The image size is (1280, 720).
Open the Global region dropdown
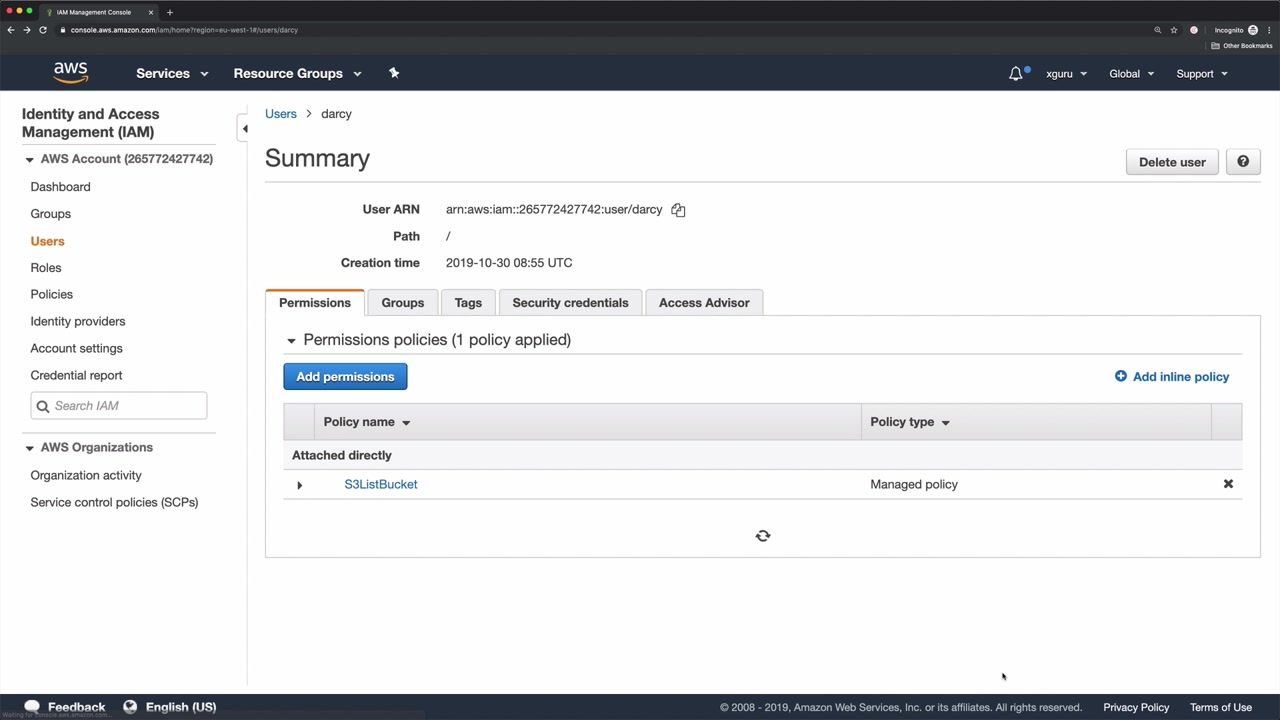tap(1131, 74)
